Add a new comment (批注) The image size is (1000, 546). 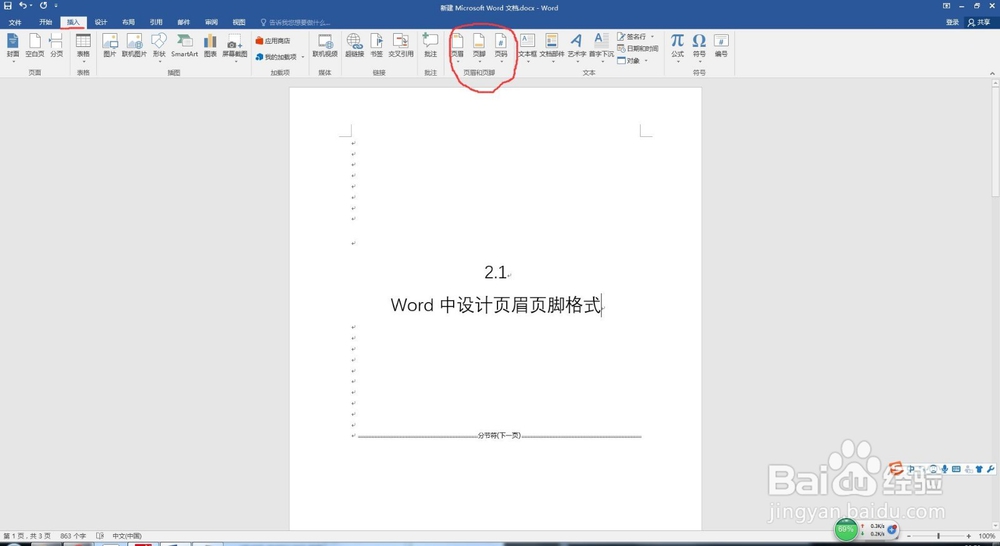(430, 46)
